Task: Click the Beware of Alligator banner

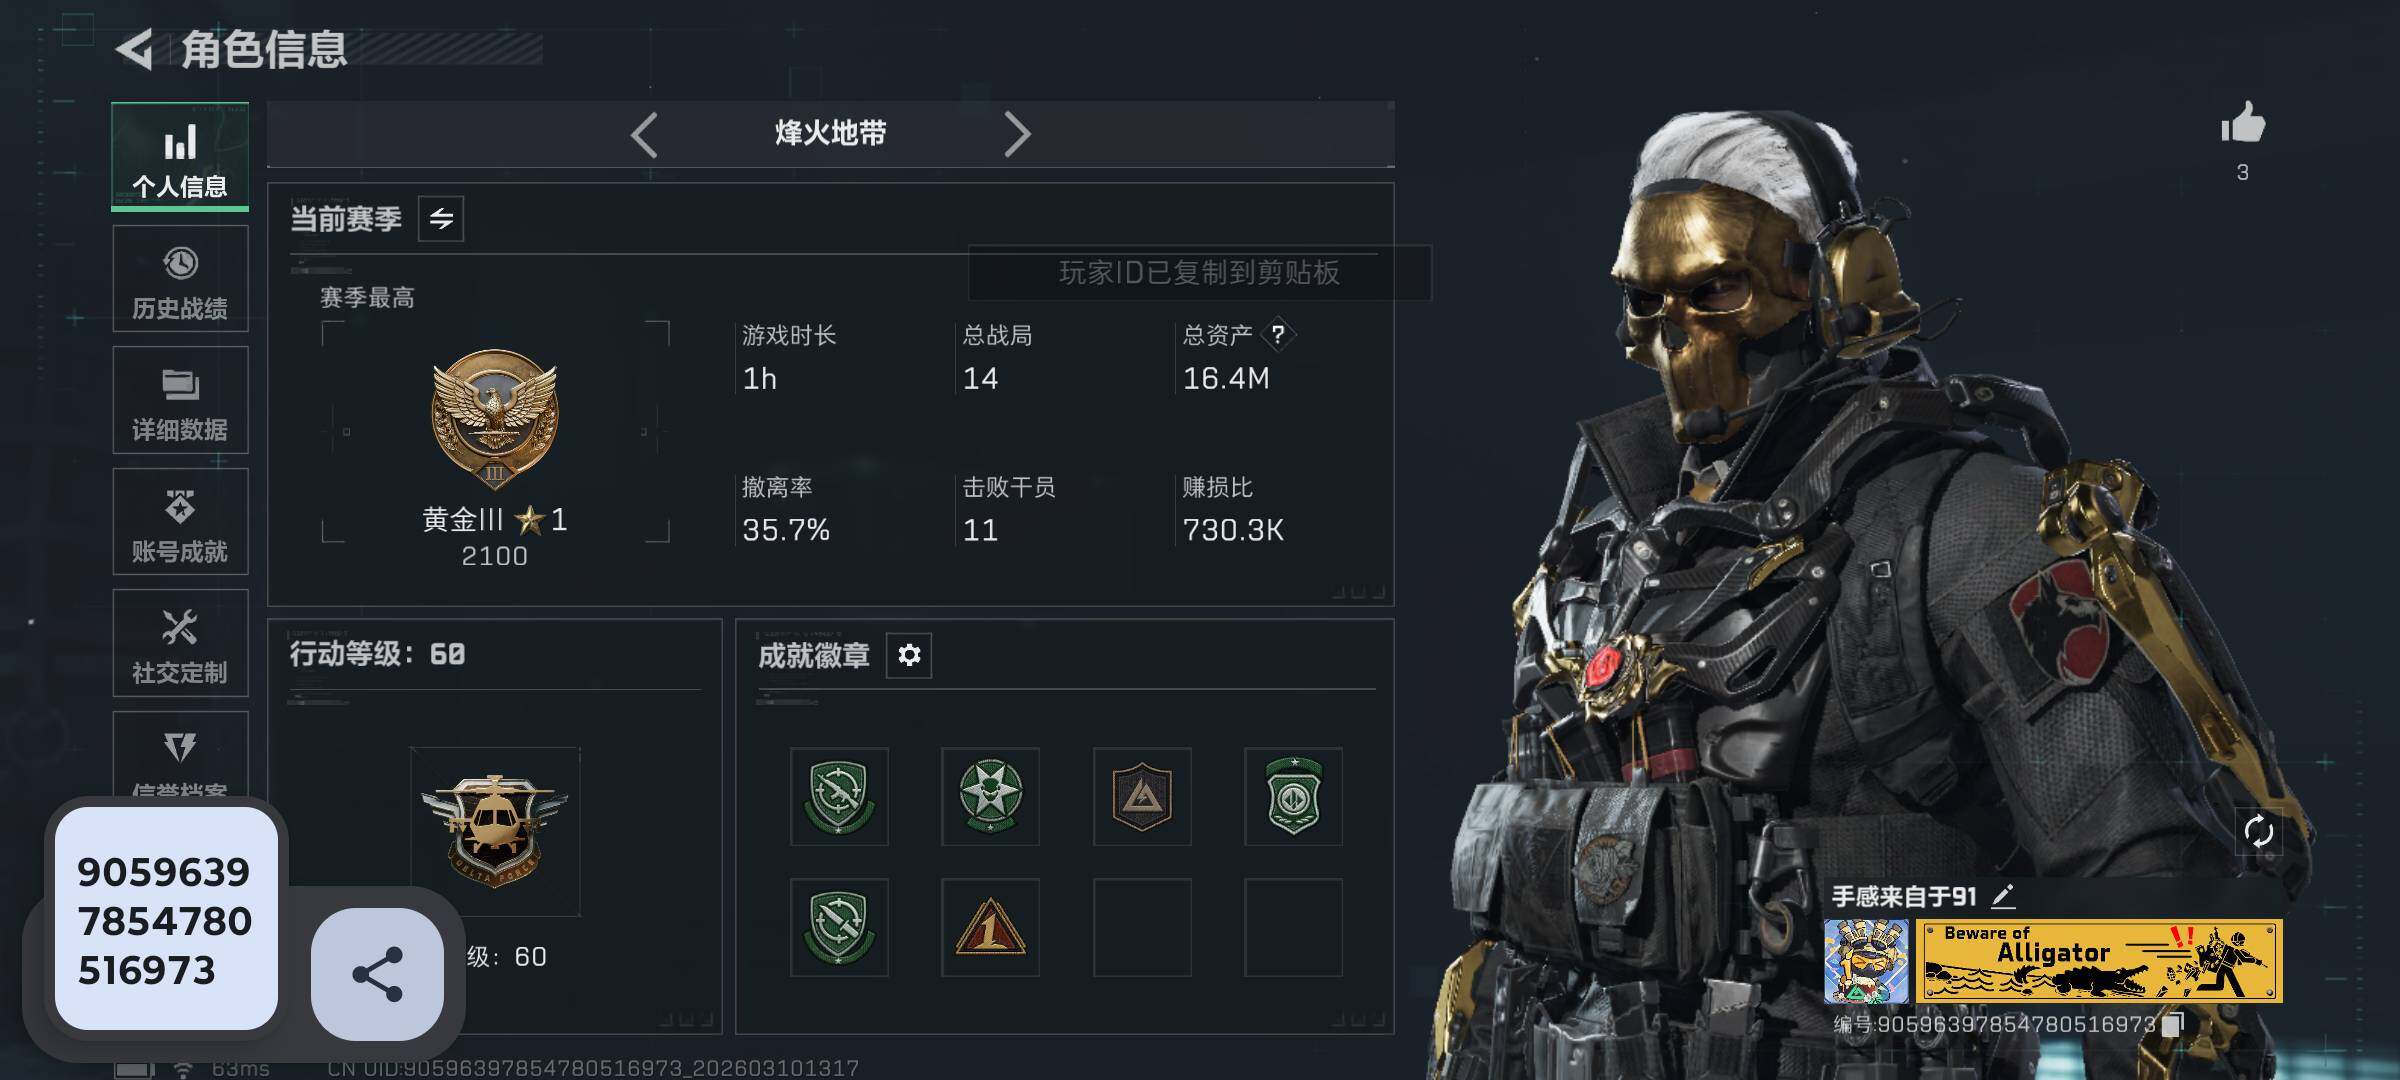Action: point(2099,961)
